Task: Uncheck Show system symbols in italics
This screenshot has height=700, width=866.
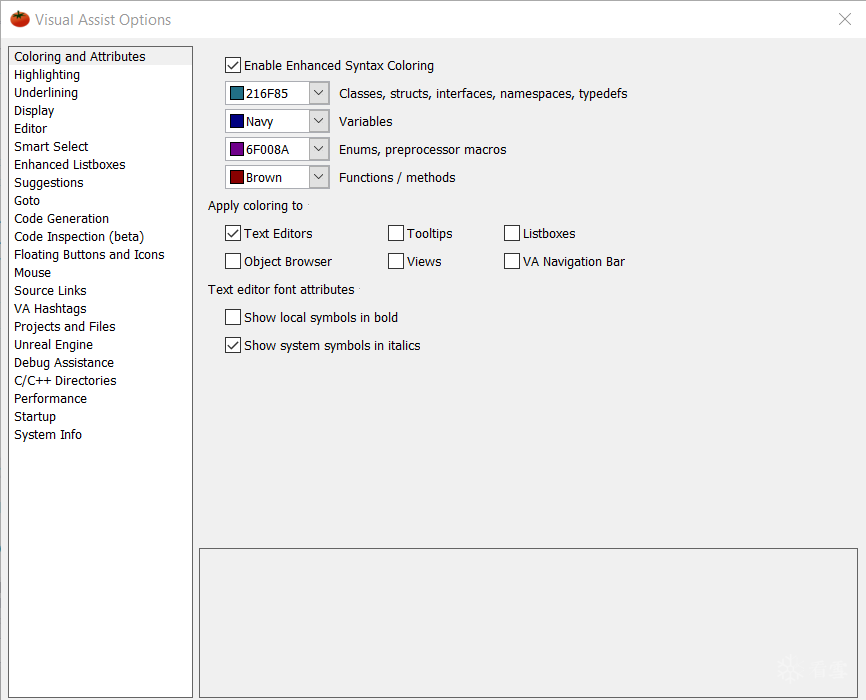Action: (x=233, y=345)
